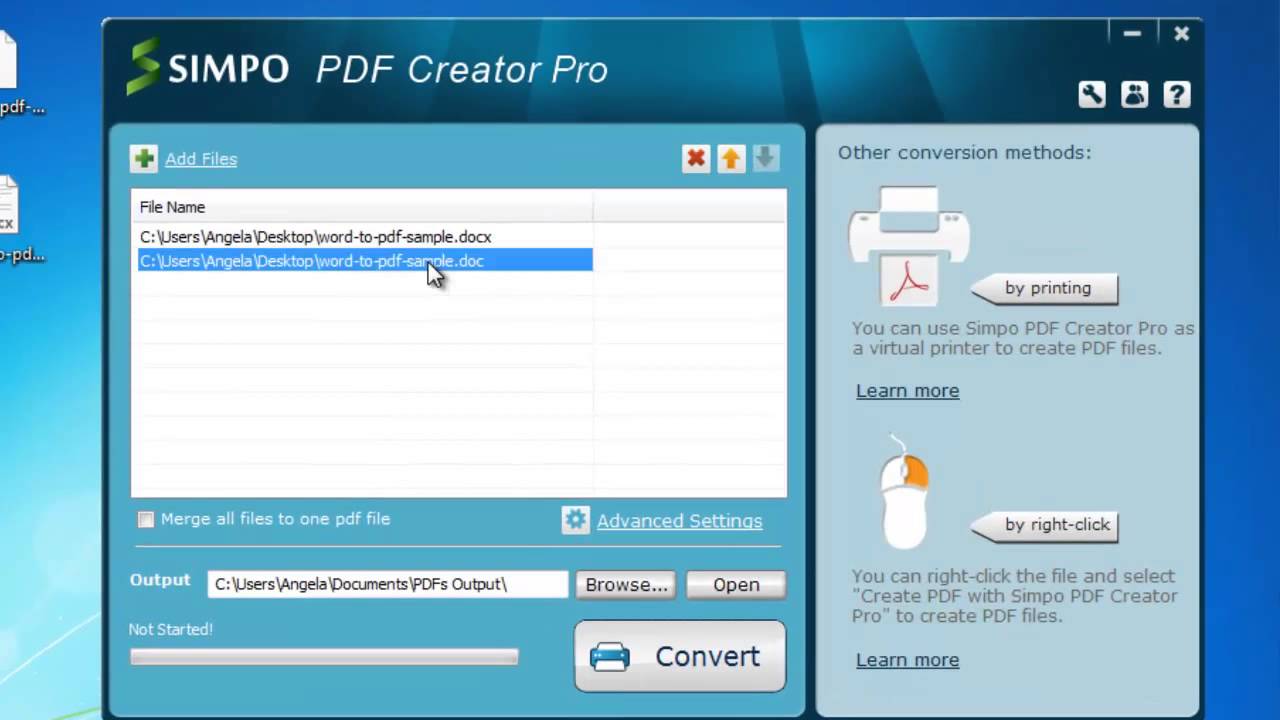Viewport: 1280px width, 720px height.
Task: Open Learn more under by printing
Action: click(x=907, y=391)
